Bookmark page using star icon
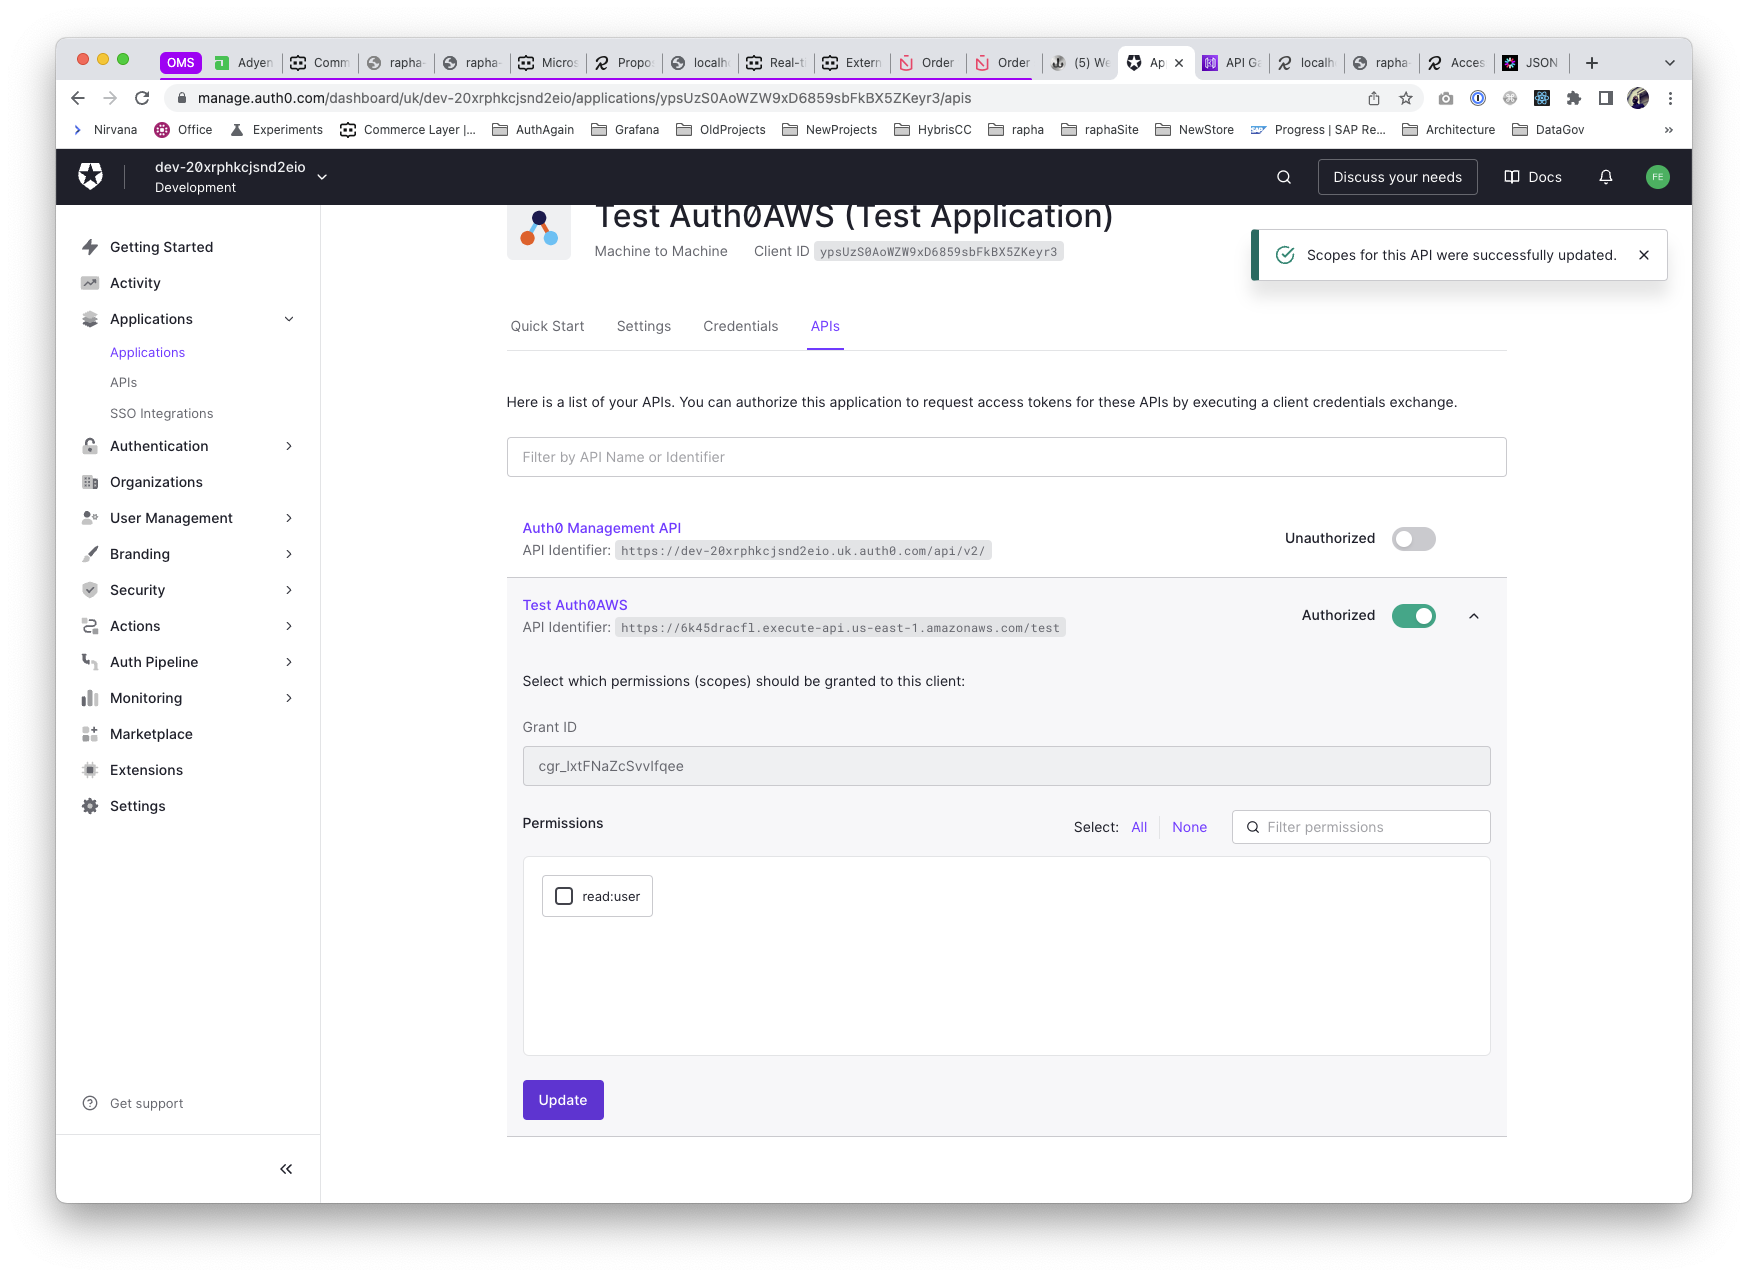This screenshot has height=1277, width=1748. point(1406,98)
